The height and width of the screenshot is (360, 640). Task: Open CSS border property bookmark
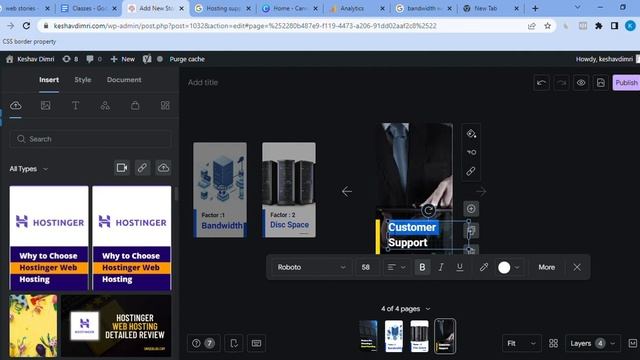coord(29,42)
